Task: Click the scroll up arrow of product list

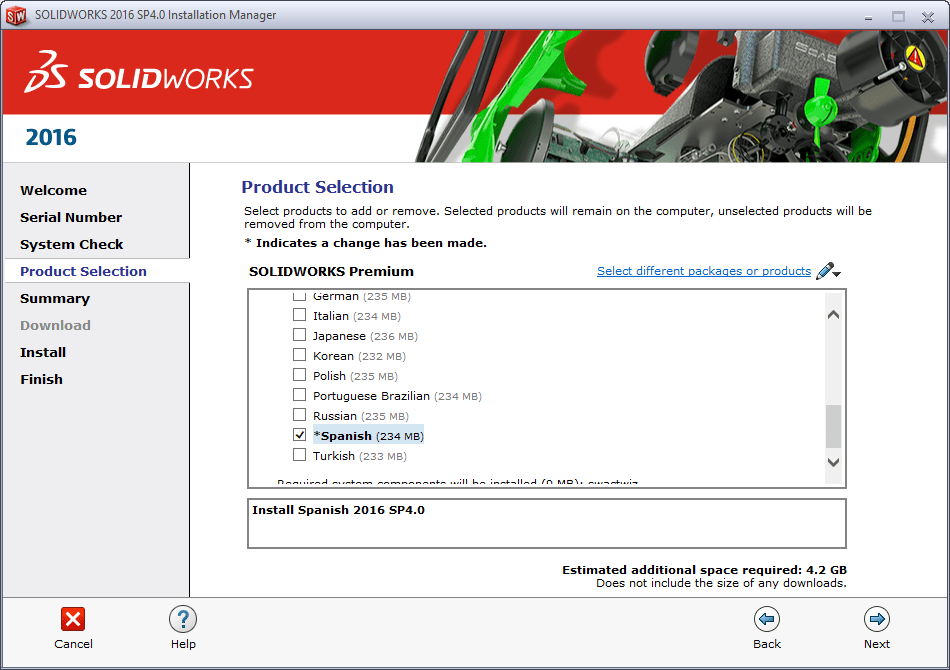Action: click(x=834, y=314)
